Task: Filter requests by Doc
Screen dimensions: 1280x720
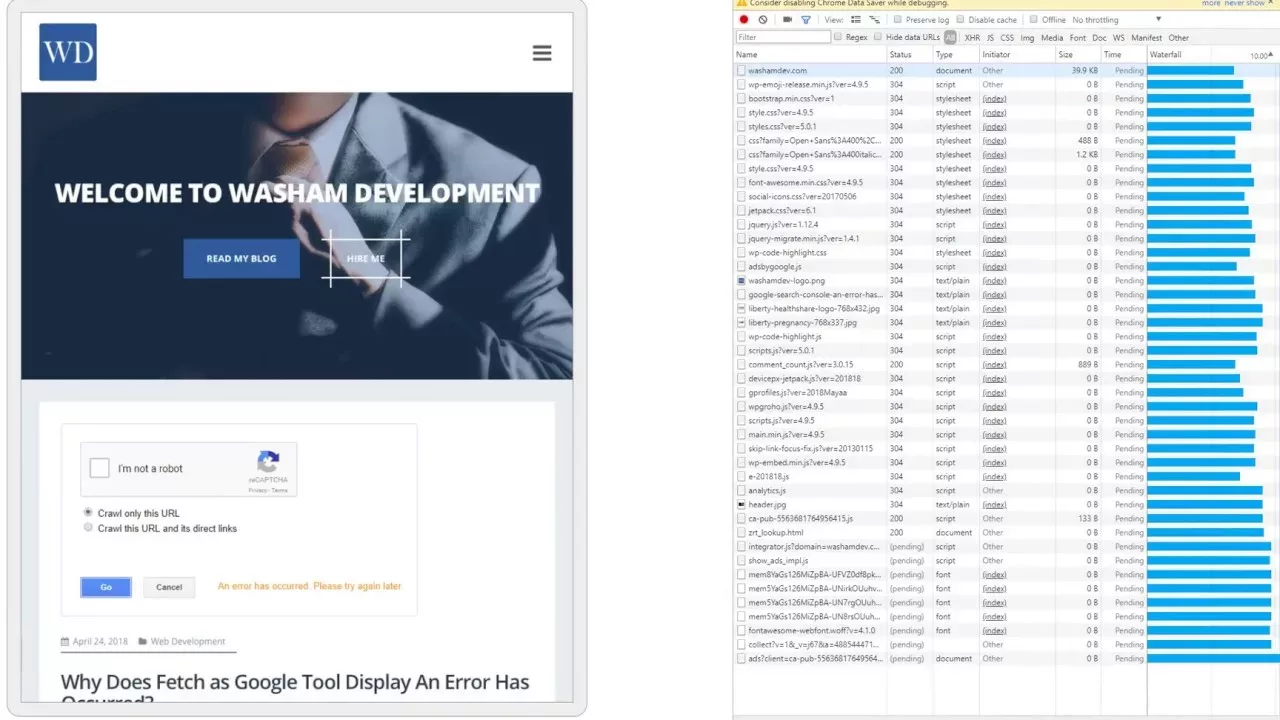Action: (x=1099, y=38)
